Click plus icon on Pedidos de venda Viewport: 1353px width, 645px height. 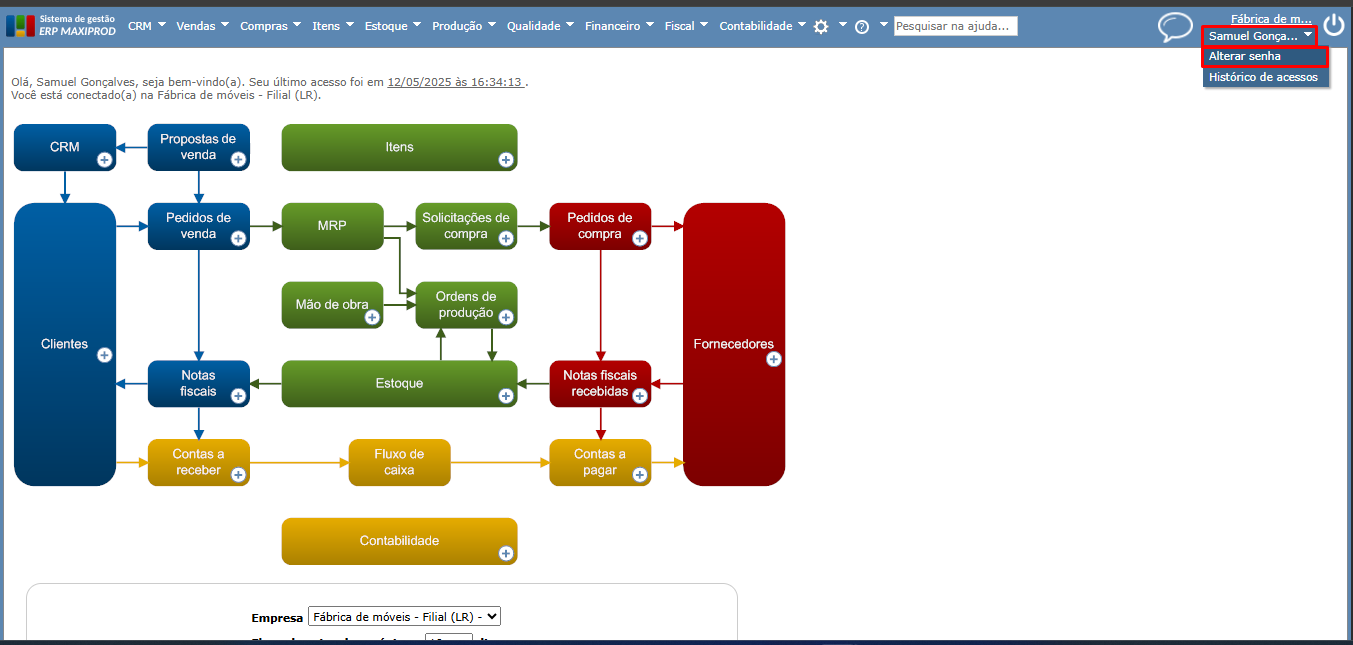[238, 238]
